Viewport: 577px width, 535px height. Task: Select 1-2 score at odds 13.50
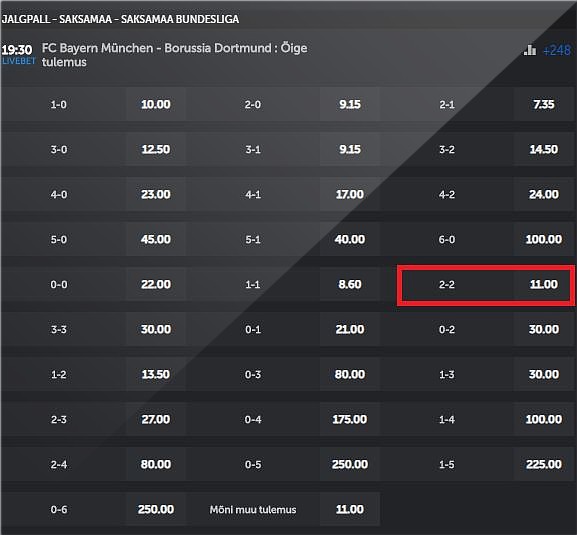click(156, 374)
